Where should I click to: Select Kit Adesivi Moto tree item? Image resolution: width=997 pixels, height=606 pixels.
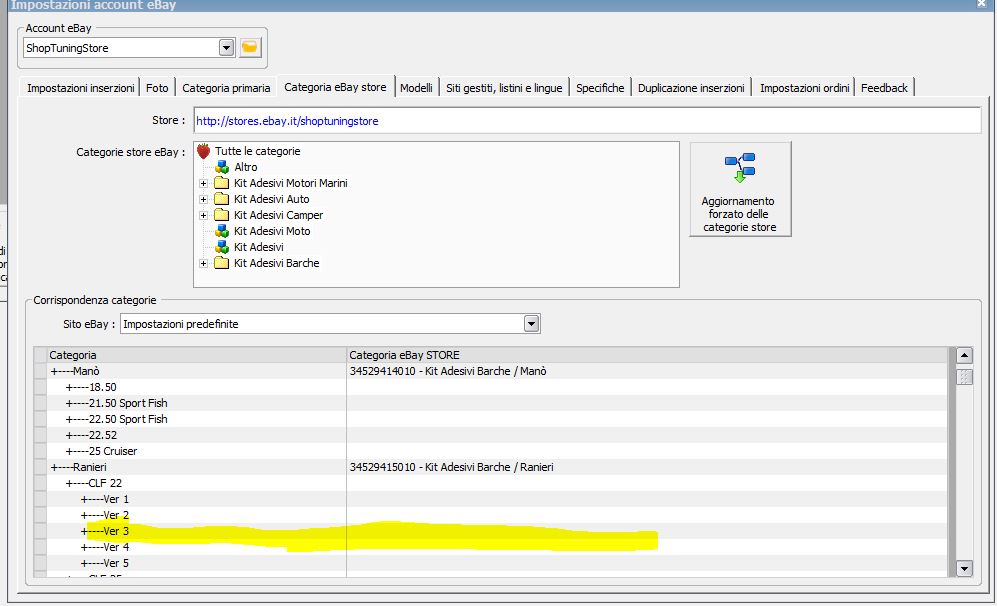272,231
